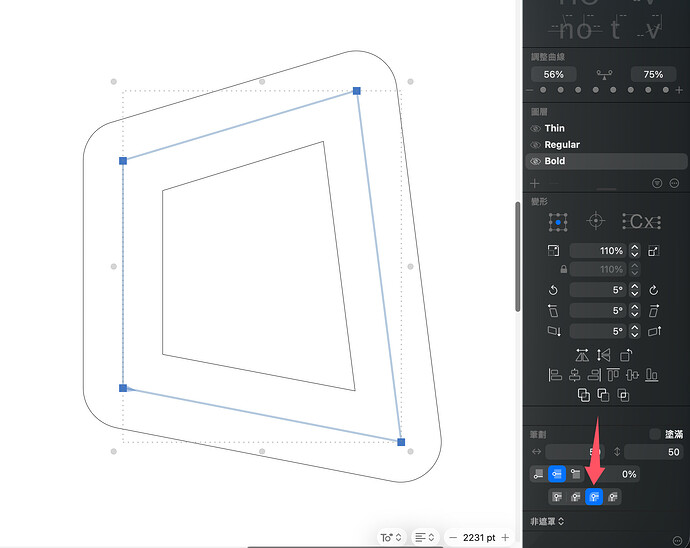The width and height of the screenshot is (690, 548).
Task: Flip selection horizontally with mirror icon
Action: [582, 355]
